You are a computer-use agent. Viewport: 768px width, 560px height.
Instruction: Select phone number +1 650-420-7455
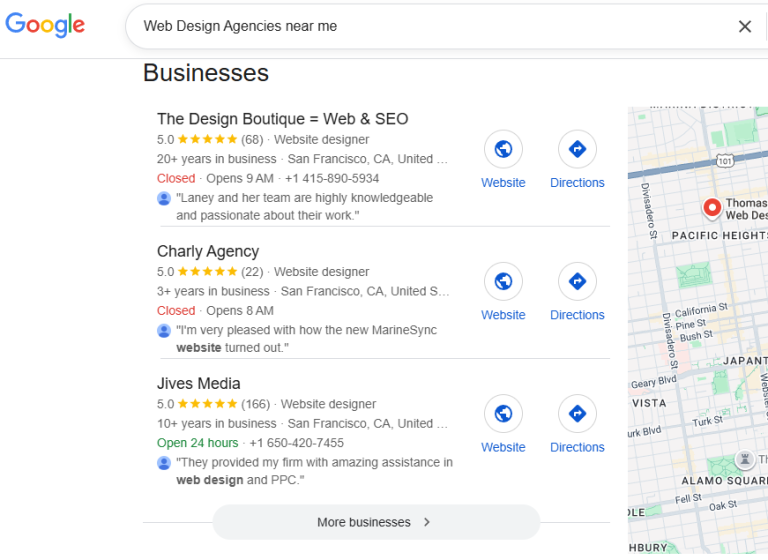click(296, 443)
